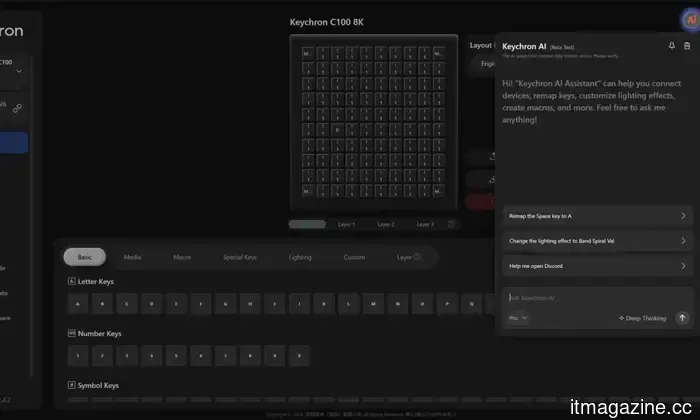Viewport: 700px width, 420px height.
Task: Switch to the Special Keys tab
Action: pyautogui.click(x=240, y=257)
